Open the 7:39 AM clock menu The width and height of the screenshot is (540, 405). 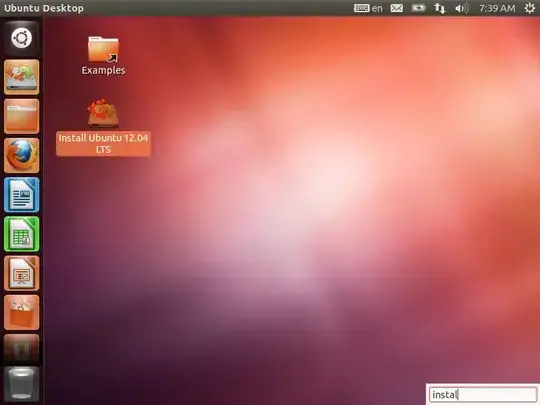pyautogui.click(x=497, y=8)
